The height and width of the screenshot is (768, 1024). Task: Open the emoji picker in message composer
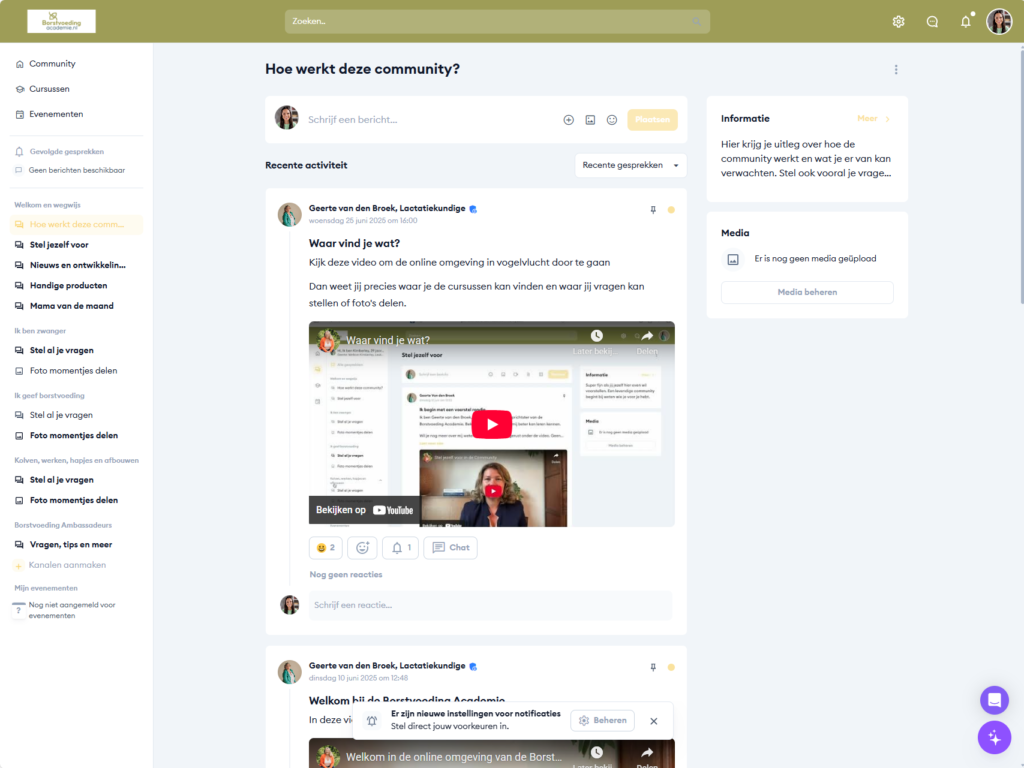[x=612, y=120]
